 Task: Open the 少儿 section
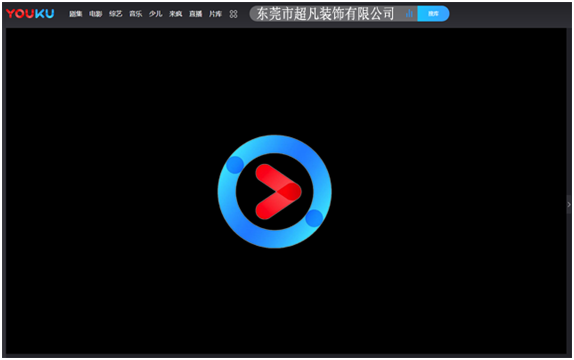pos(156,14)
